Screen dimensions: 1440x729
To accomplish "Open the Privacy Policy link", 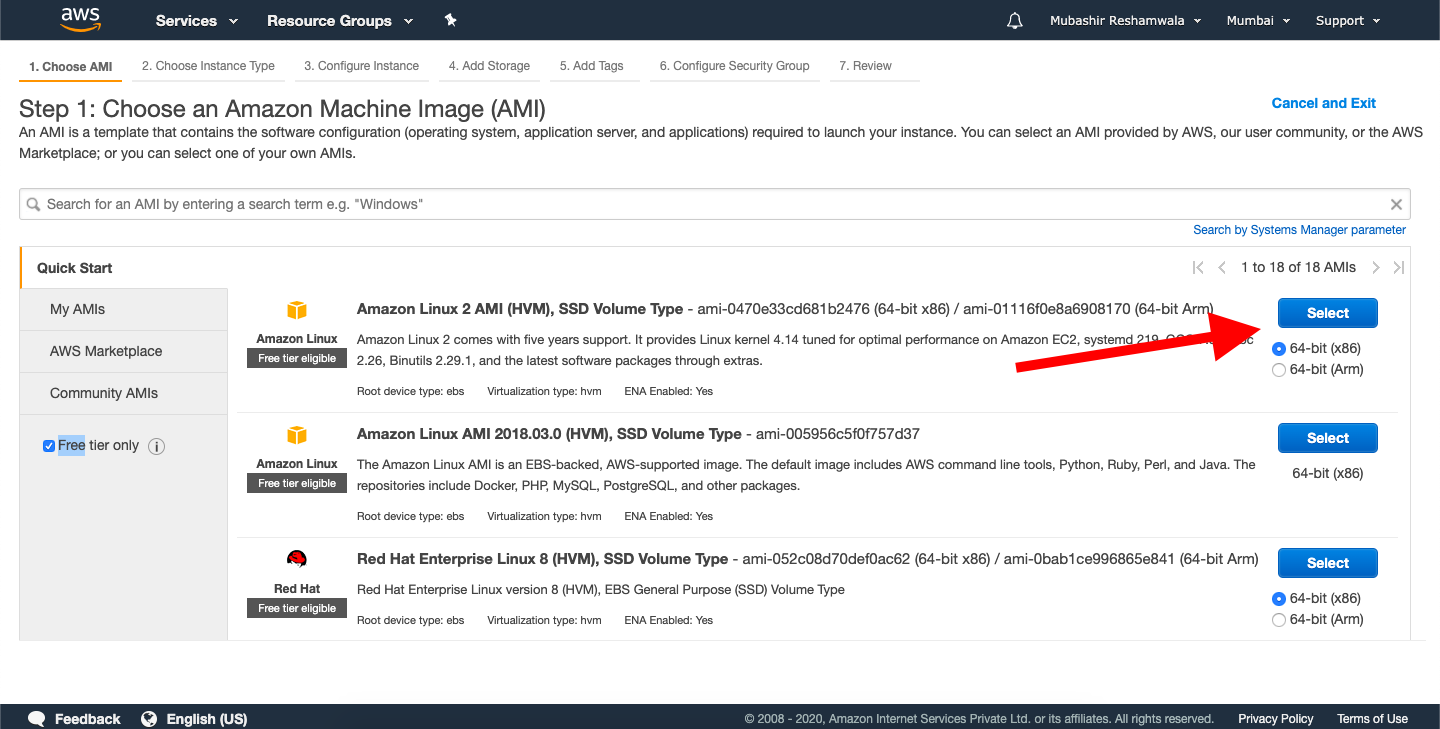I will [x=1275, y=719].
